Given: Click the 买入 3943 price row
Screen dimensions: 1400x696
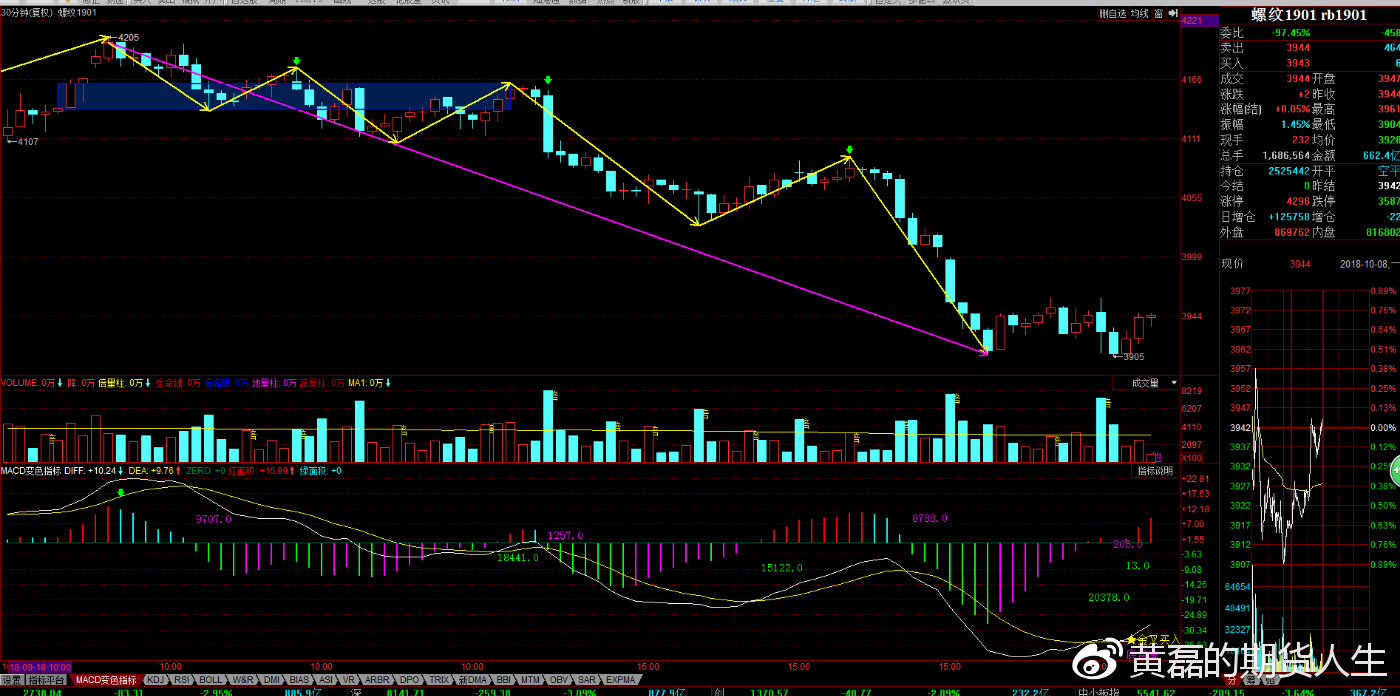Looking at the screenshot, I should [x=1309, y=63].
